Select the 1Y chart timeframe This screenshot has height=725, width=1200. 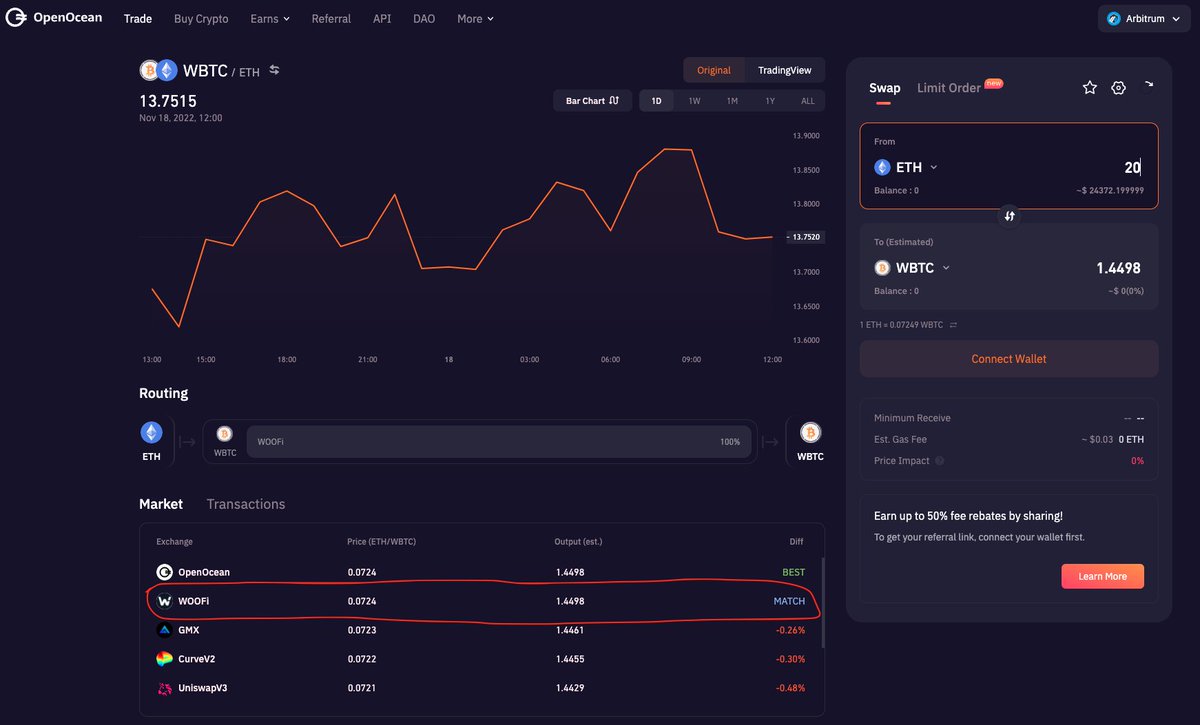tap(770, 101)
